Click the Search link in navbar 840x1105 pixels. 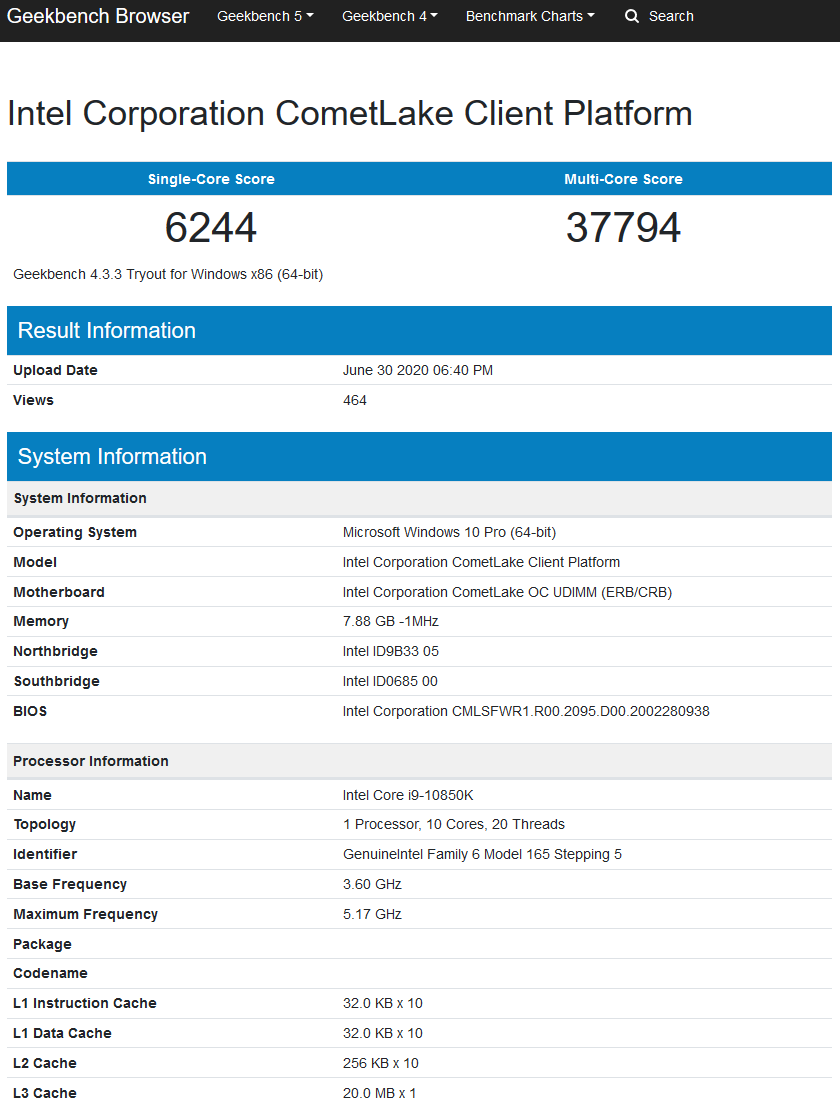[x=671, y=16]
